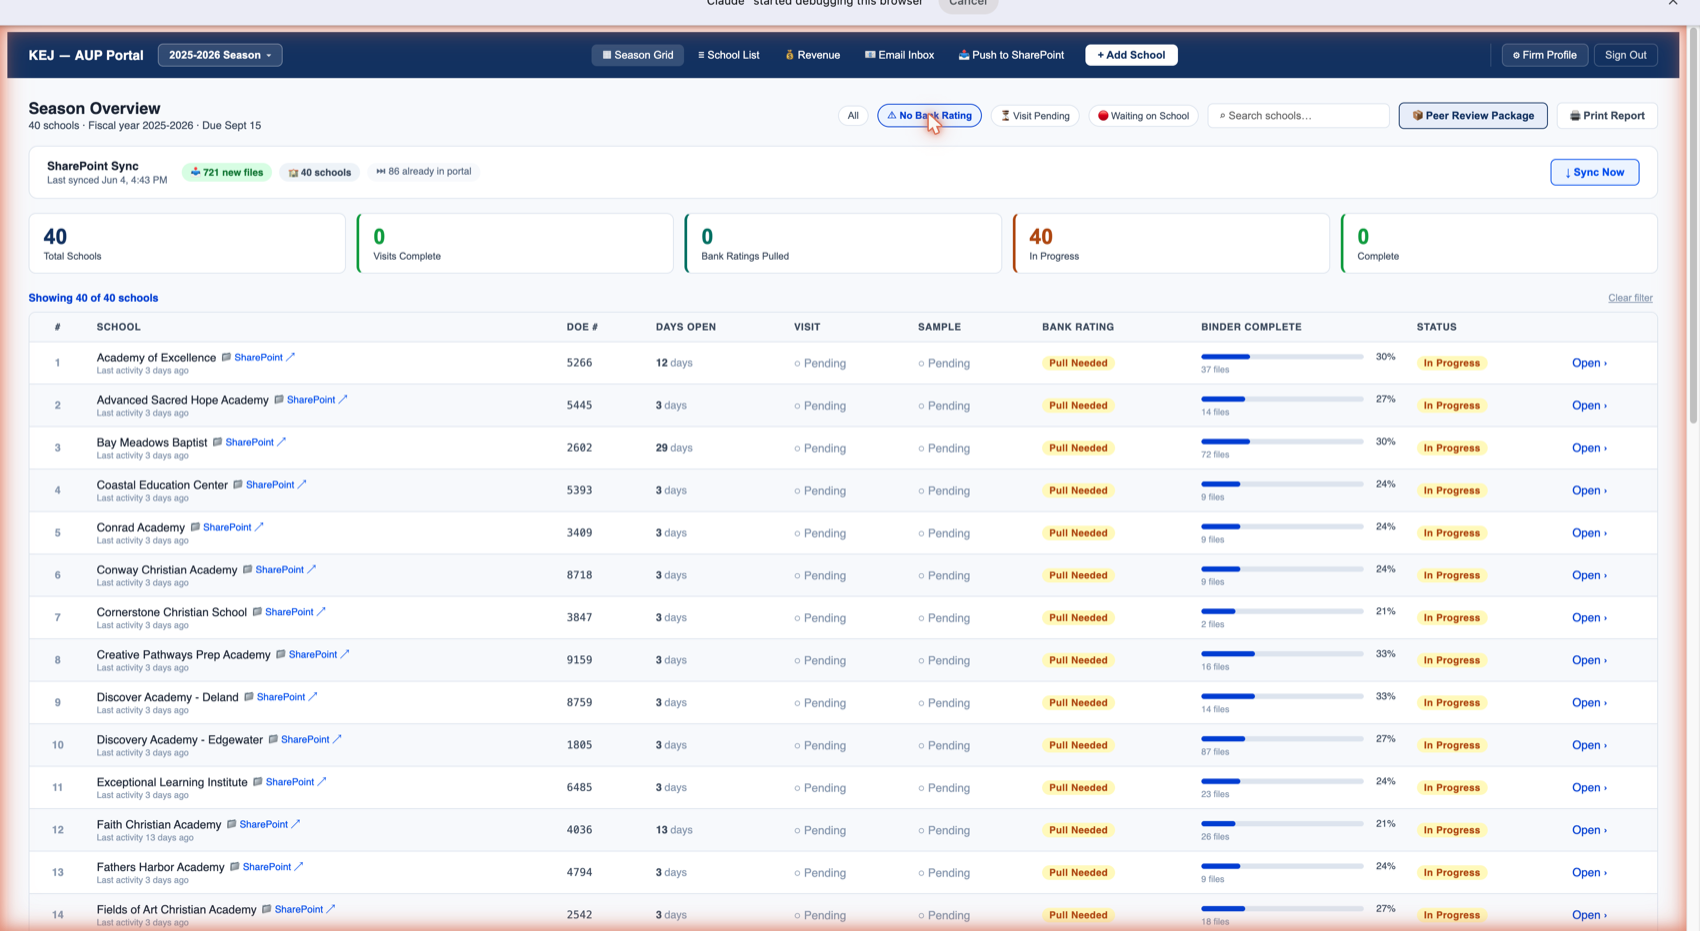
Task: Click visit Pending status for Fathers Harbor Academy
Action: click(820, 873)
